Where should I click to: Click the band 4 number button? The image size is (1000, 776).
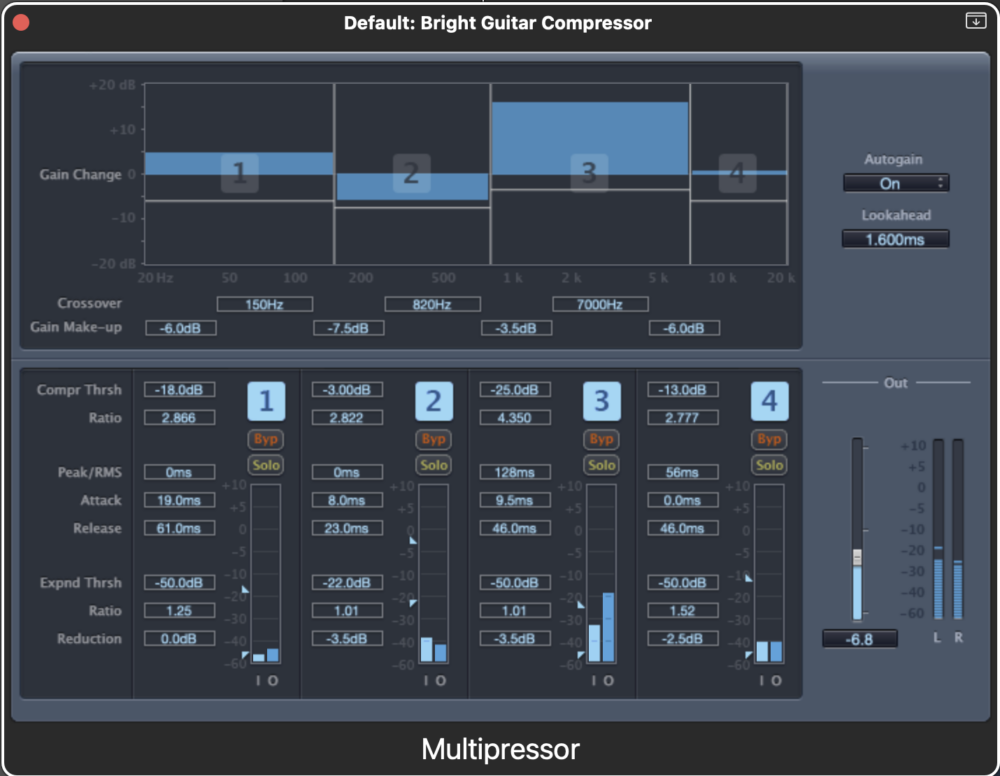(769, 401)
